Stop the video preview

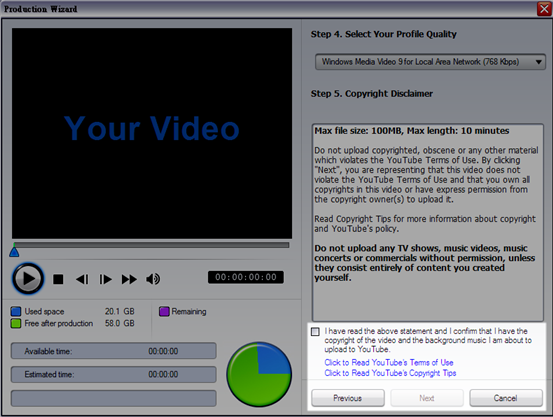(58, 279)
